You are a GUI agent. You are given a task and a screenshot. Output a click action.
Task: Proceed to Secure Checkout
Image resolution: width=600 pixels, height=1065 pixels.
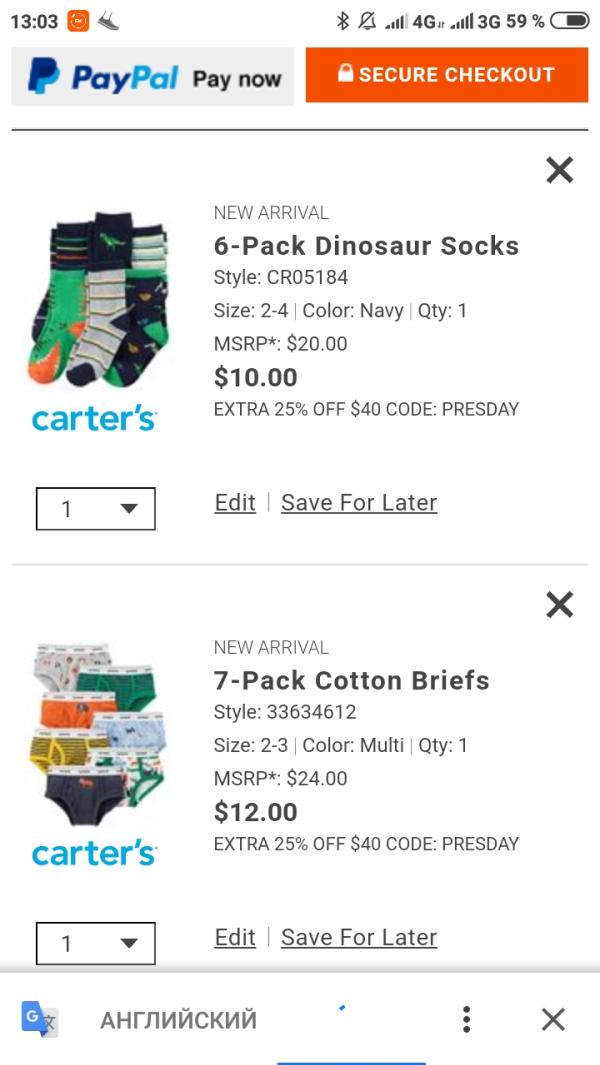[x=446, y=75]
